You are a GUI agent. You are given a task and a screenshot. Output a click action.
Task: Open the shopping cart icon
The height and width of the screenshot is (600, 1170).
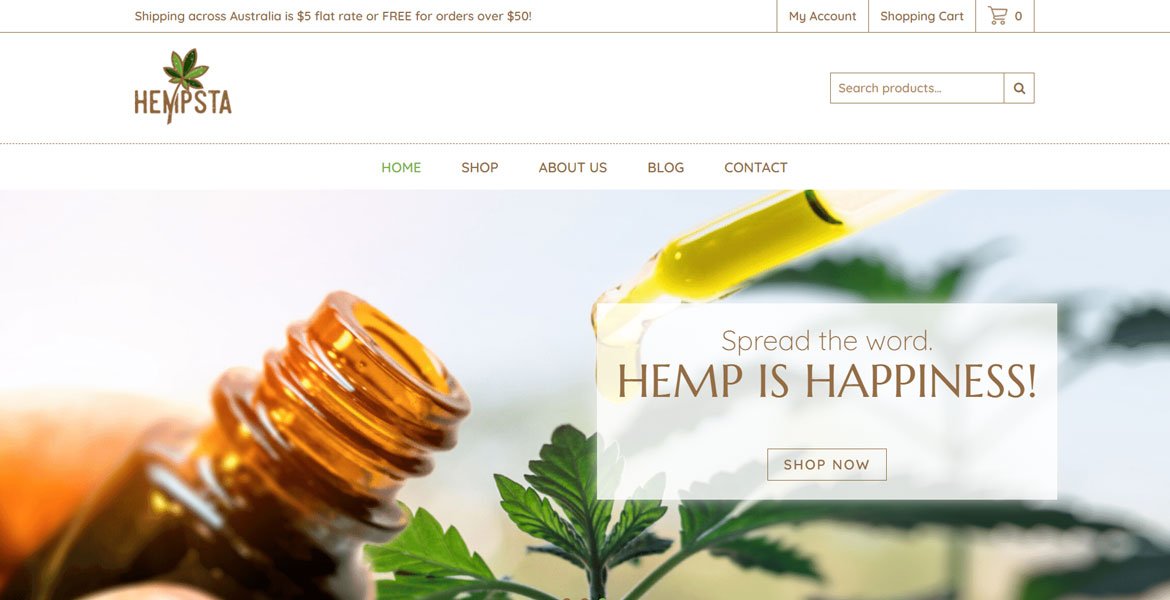tap(997, 16)
